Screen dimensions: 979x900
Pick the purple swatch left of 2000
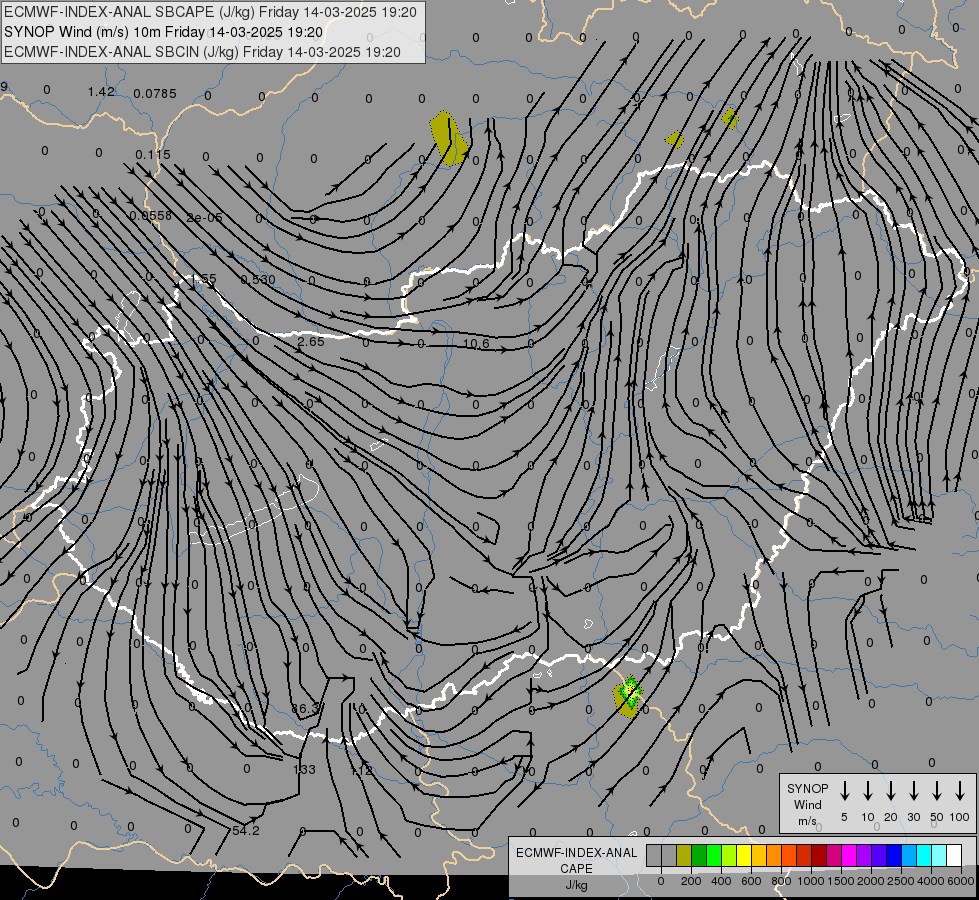(x=863, y=855)
